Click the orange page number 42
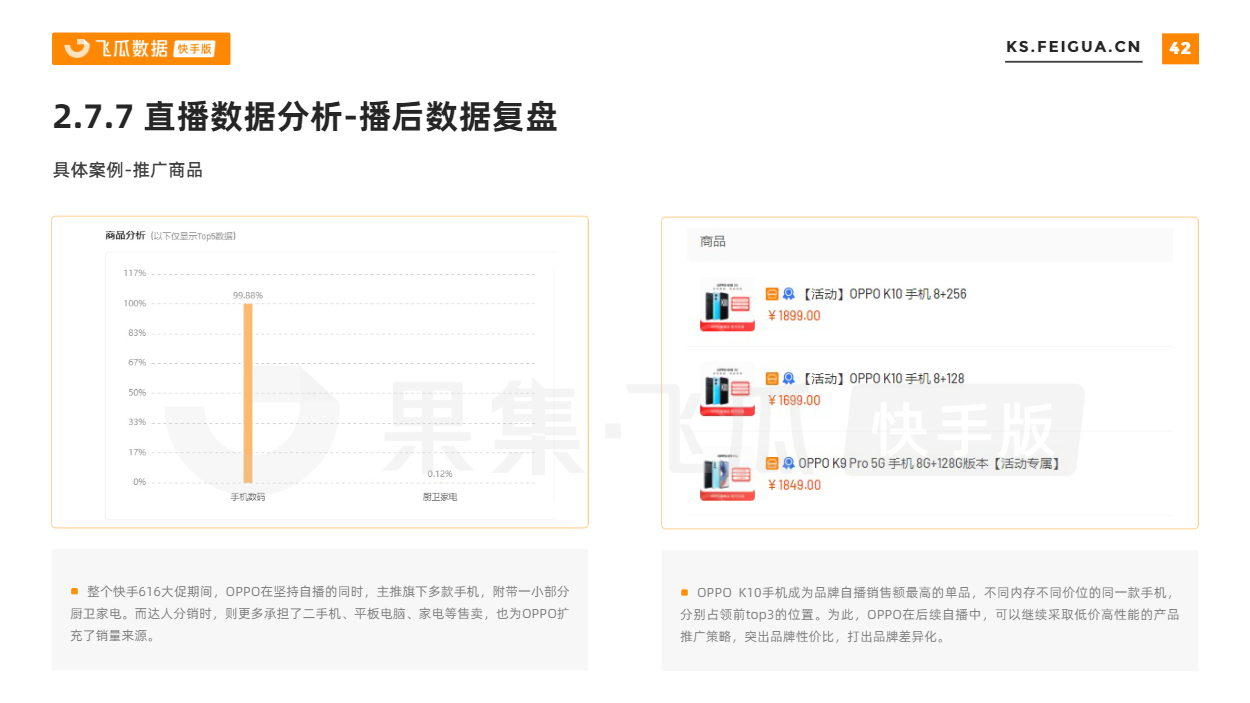This screenshot has width=1250, height=703. point(1180,48)
